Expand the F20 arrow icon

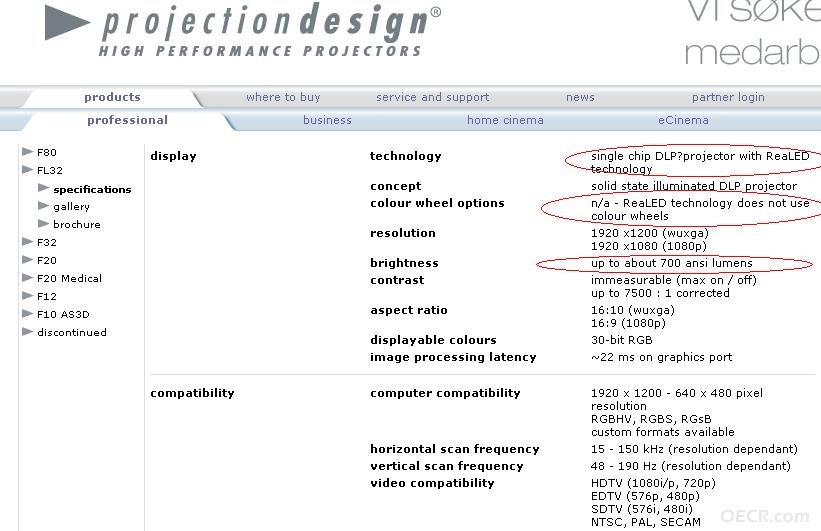(x=27, y=259)
